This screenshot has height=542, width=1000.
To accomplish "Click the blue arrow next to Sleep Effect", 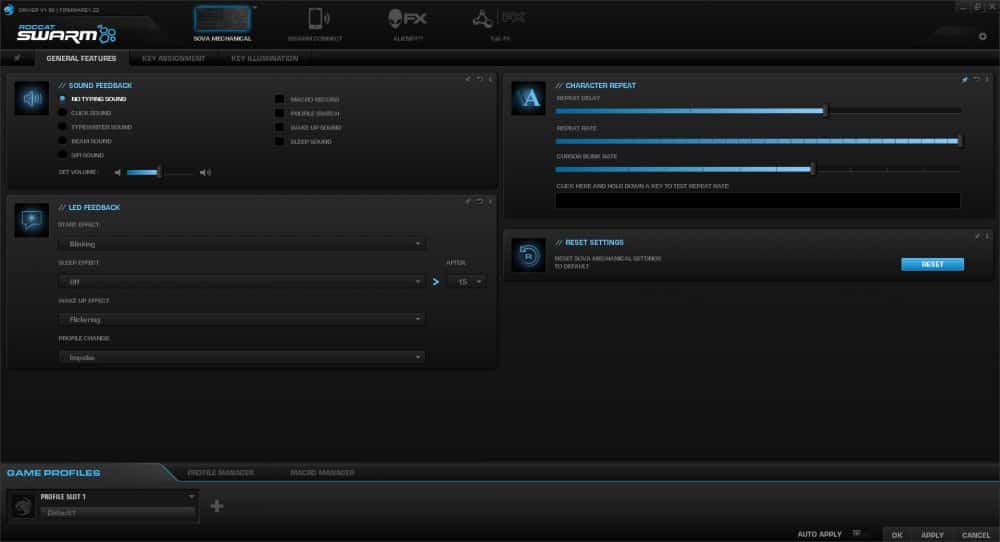I will pos(436,282).
